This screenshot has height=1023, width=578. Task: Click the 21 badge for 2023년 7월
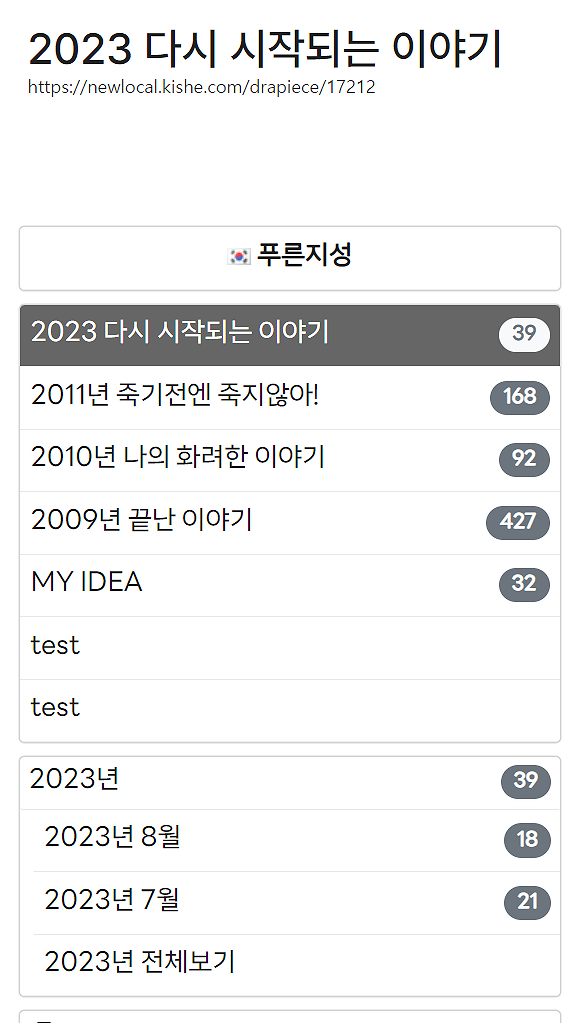coord(527,903)
